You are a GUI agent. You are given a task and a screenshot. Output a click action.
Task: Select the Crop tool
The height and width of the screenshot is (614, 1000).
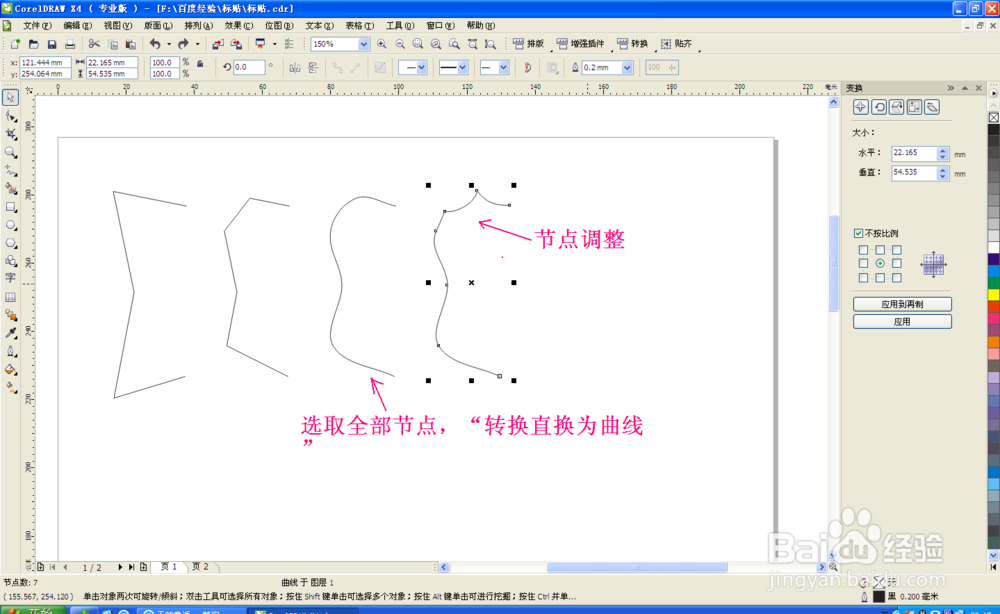pyautogui.click(x=11, y=134)
